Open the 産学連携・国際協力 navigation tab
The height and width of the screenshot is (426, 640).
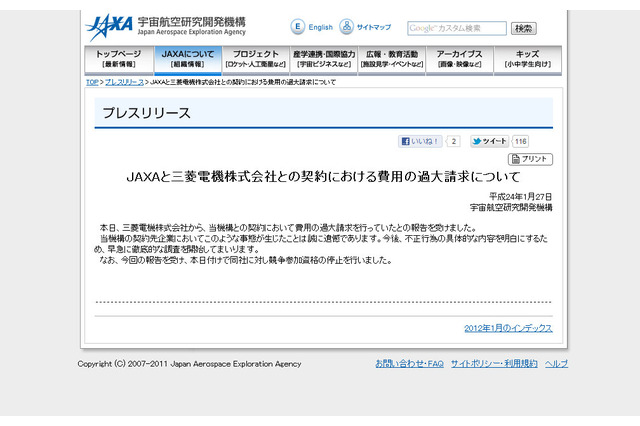coord(324,60)
